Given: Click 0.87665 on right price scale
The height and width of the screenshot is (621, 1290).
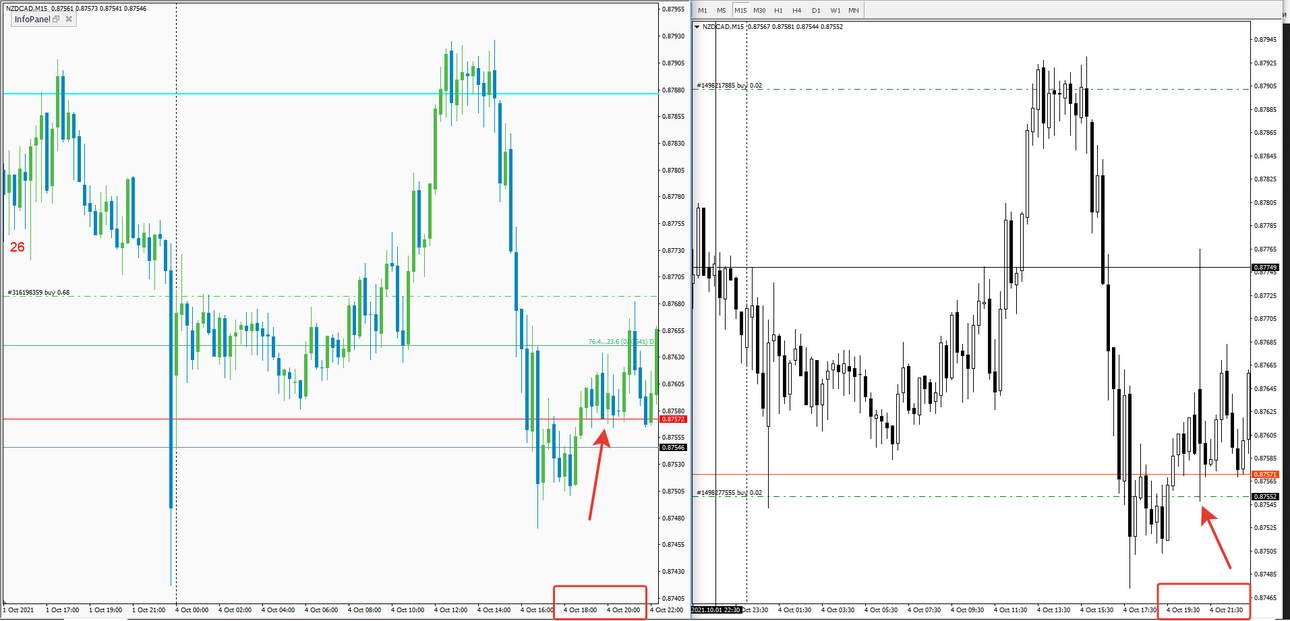Looking at the screenshot, I should click(1264, 365).
